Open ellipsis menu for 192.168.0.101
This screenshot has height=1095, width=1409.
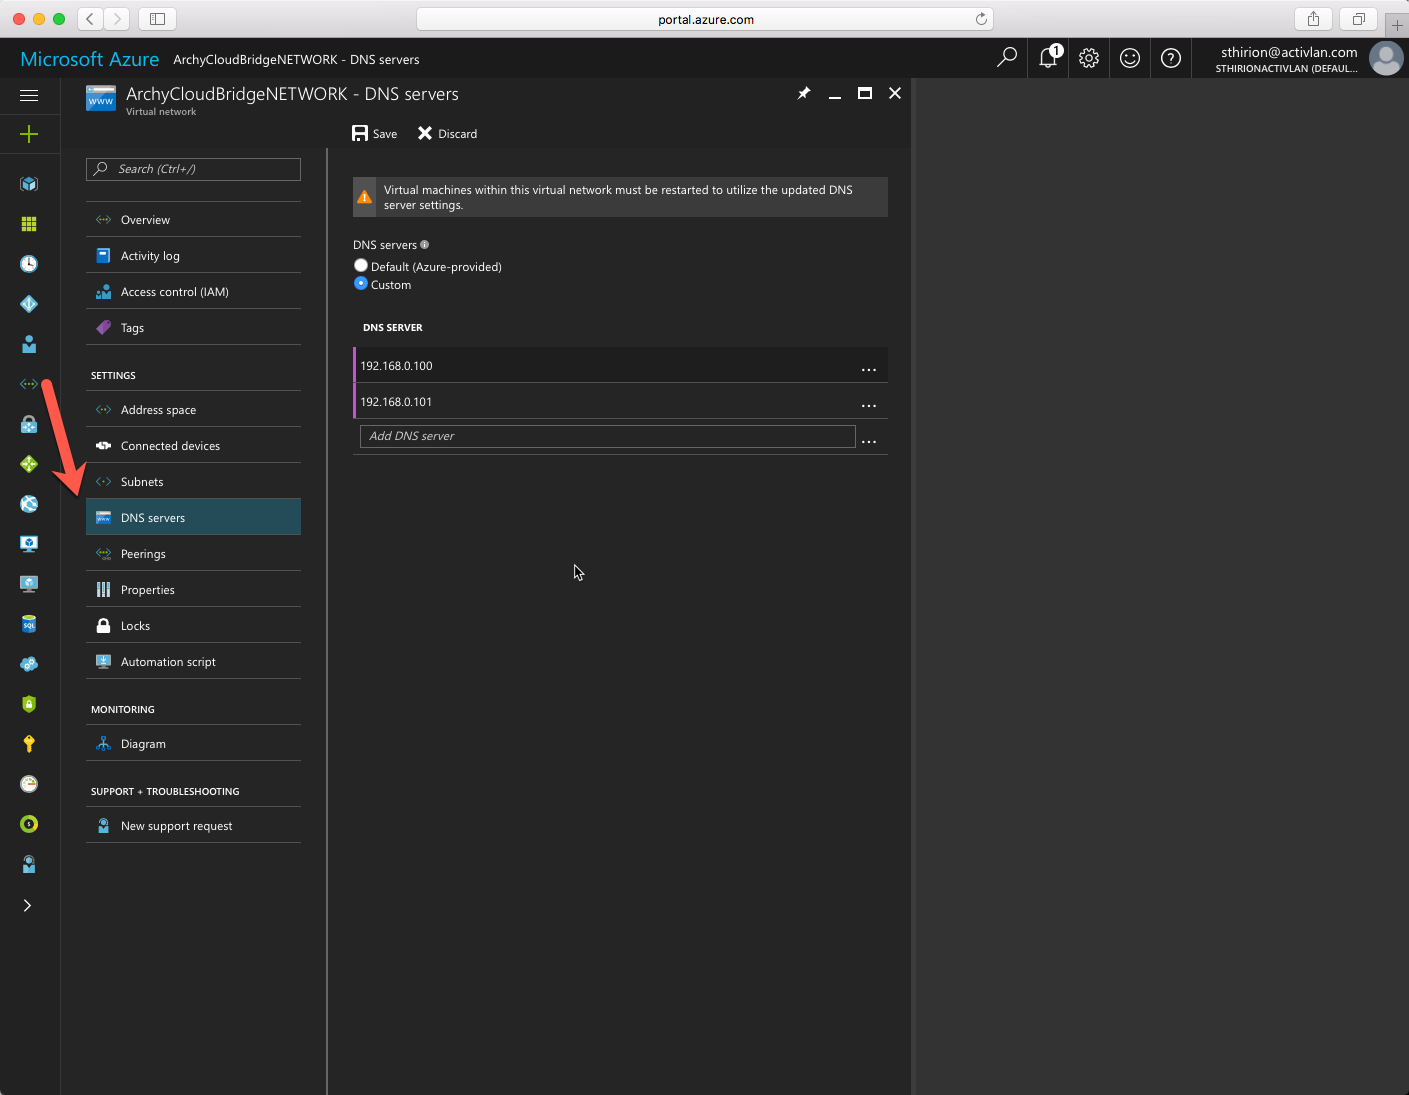869,406
